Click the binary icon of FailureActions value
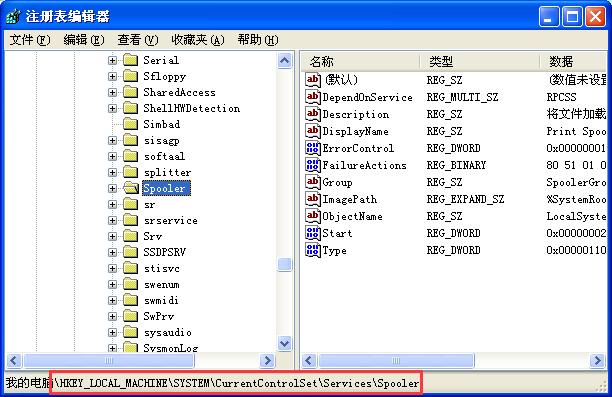 pyautogui.click(x=313, y=165)
